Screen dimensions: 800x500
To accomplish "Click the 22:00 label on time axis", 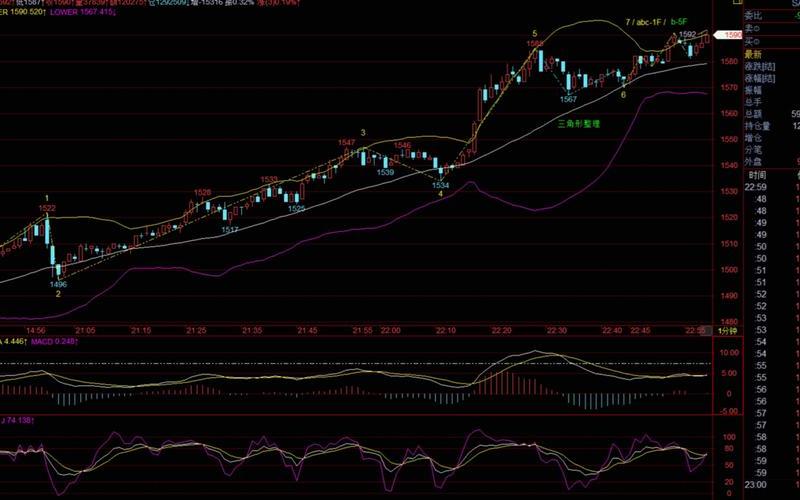I will click(390, 330).
